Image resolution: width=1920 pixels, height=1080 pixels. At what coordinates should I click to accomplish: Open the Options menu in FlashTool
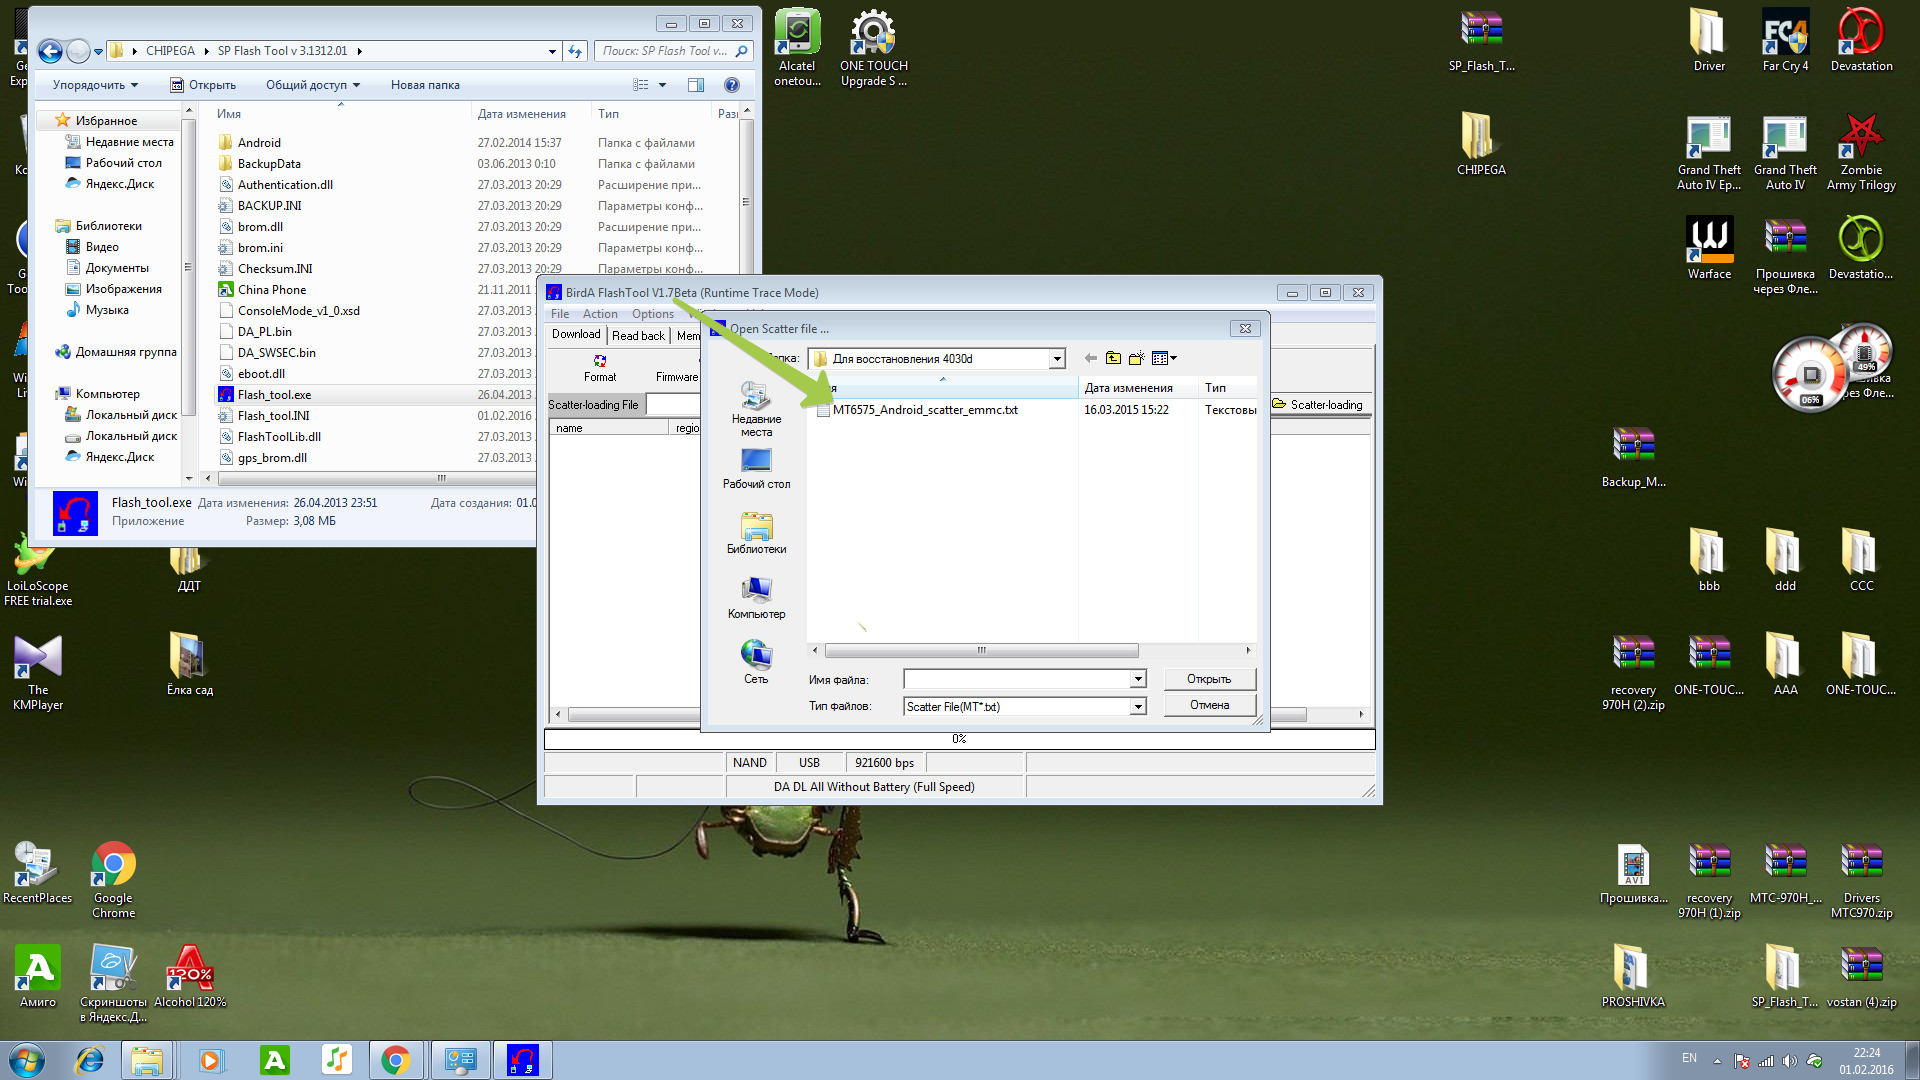(x=652, y=314)
